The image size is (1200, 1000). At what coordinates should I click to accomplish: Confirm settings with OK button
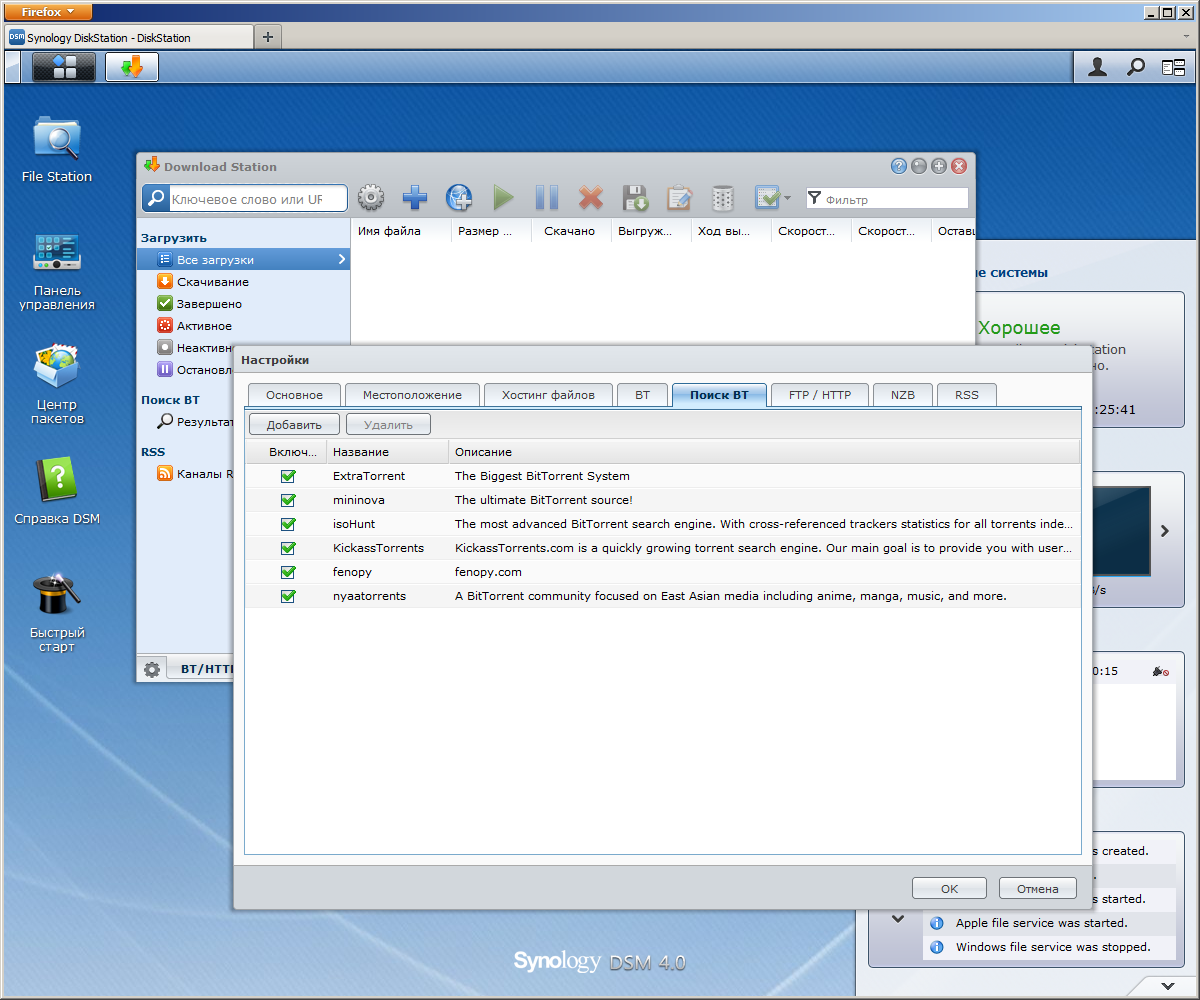click(949, 888)
